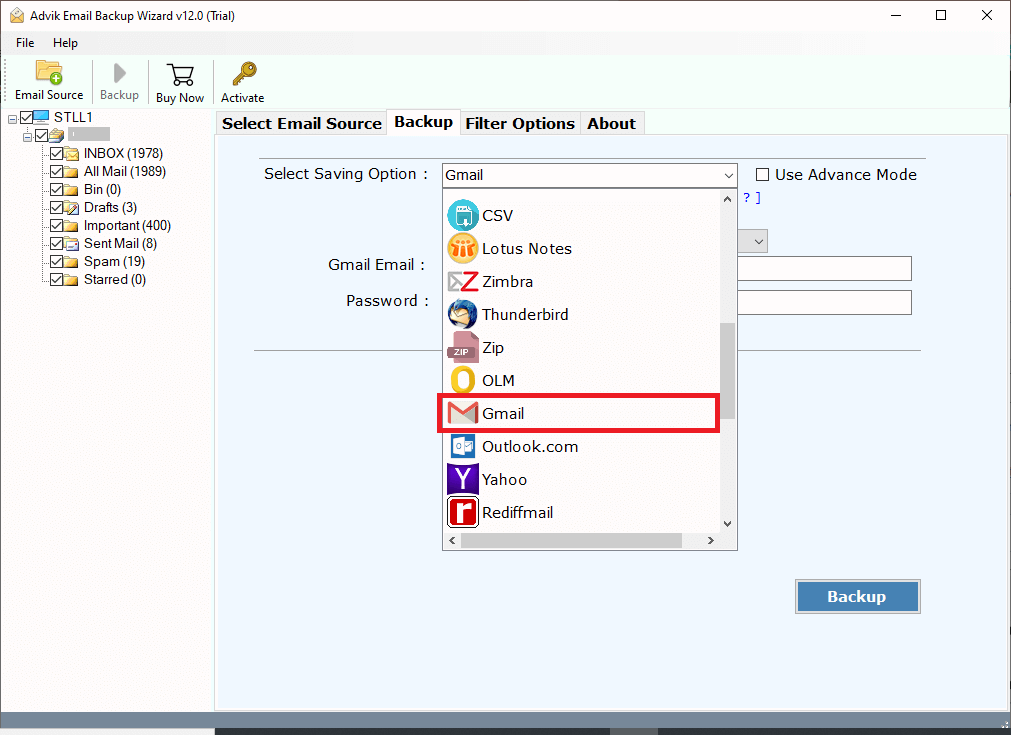
Task: Select Thunderbird icon in list
Action: [462, 314]
